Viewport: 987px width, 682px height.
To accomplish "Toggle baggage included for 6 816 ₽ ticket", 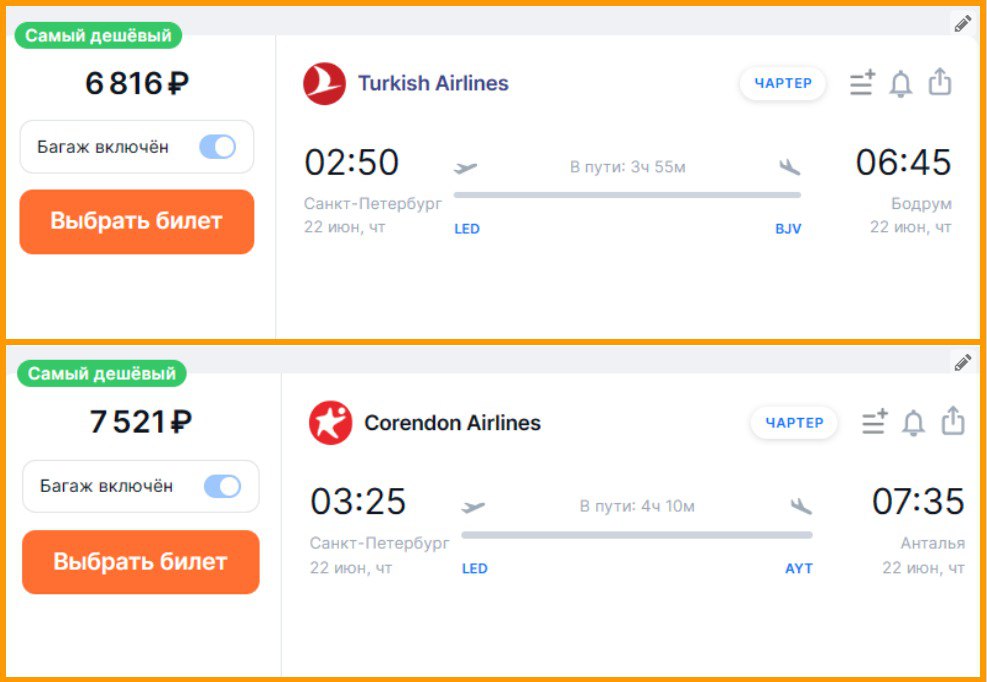I will (217, 147).
